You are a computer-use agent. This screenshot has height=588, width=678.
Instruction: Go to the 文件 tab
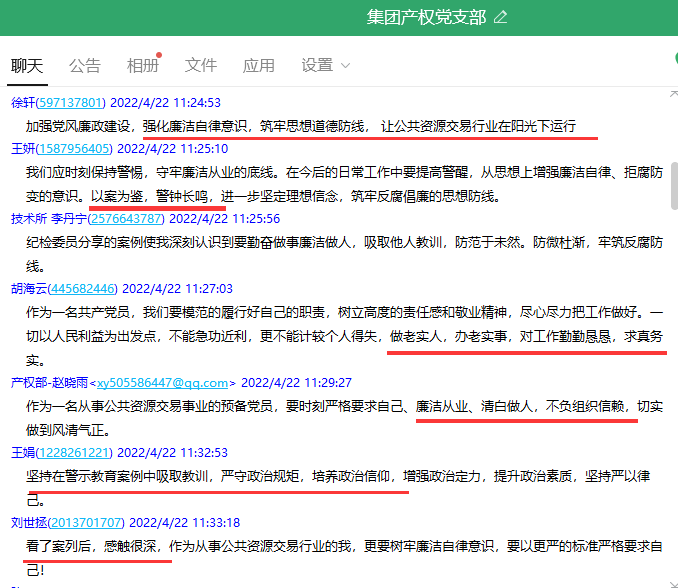tap(201, 66)
